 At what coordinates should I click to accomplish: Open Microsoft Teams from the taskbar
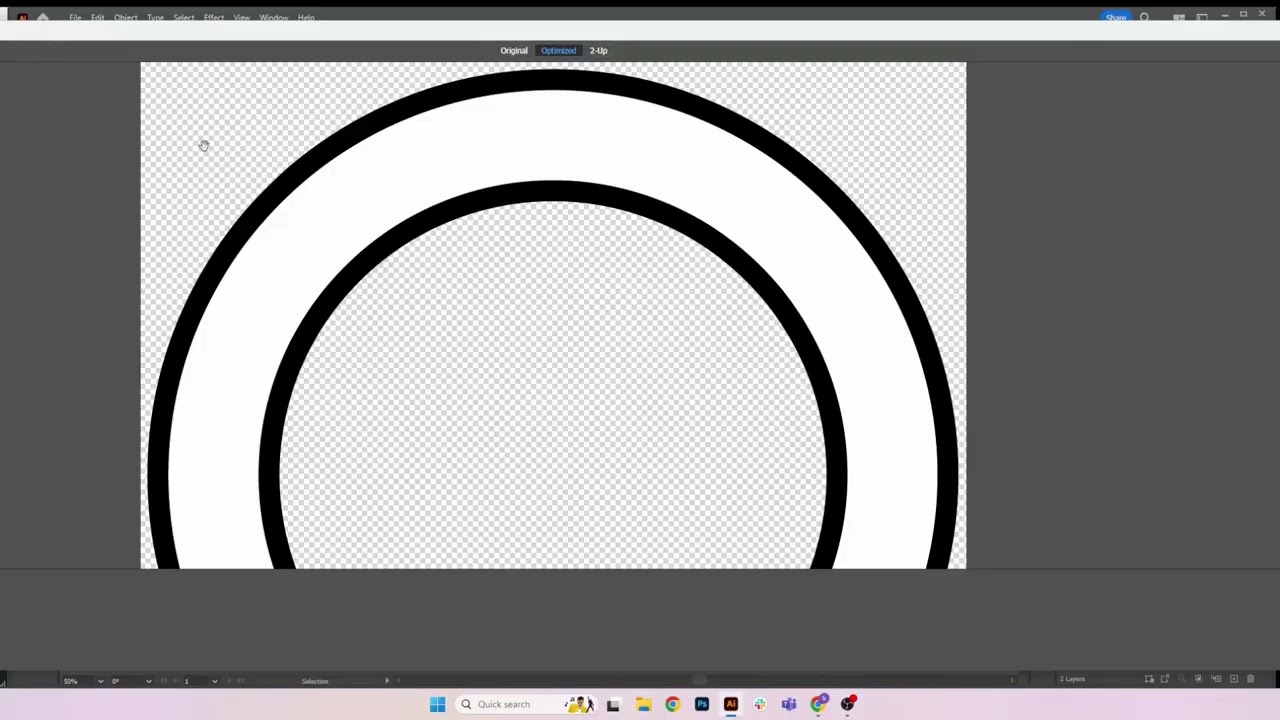click(x=789, y=704)
